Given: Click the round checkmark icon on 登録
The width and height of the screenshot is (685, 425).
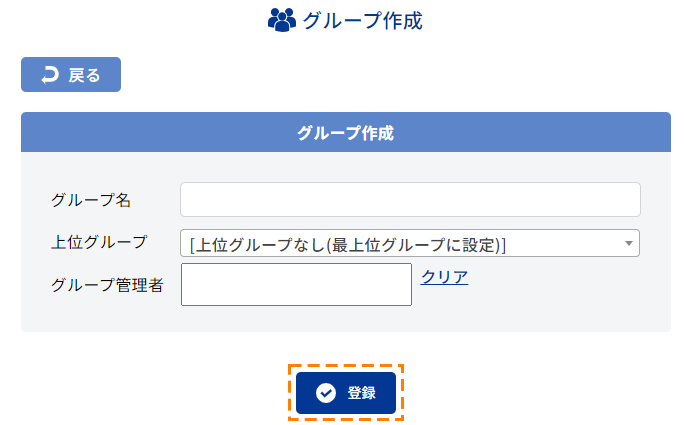Looking at the screenshot, I should [326, 393].
